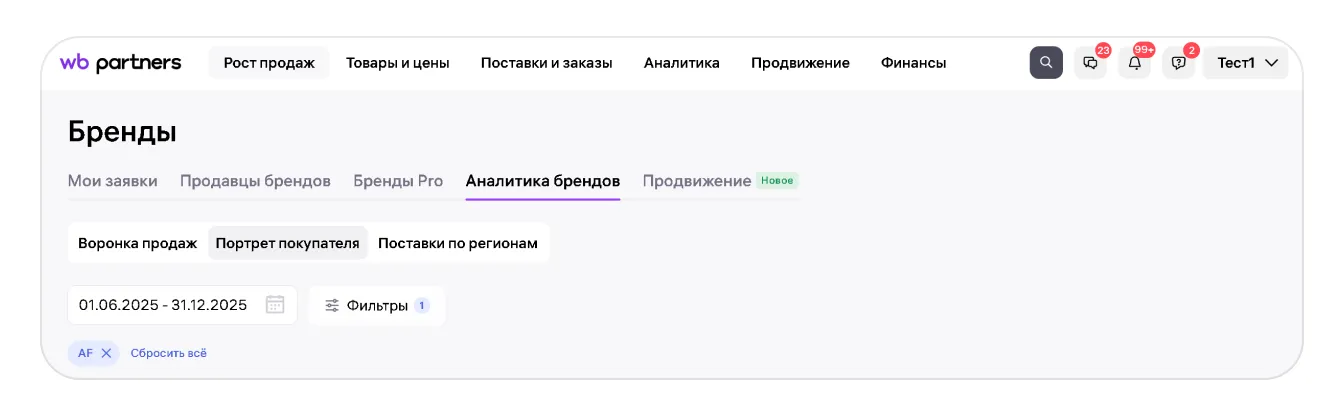This screenshot has width=1344, height=416.
Task: Expand the Тест1 account dropdown
Action: point(1246,63)
